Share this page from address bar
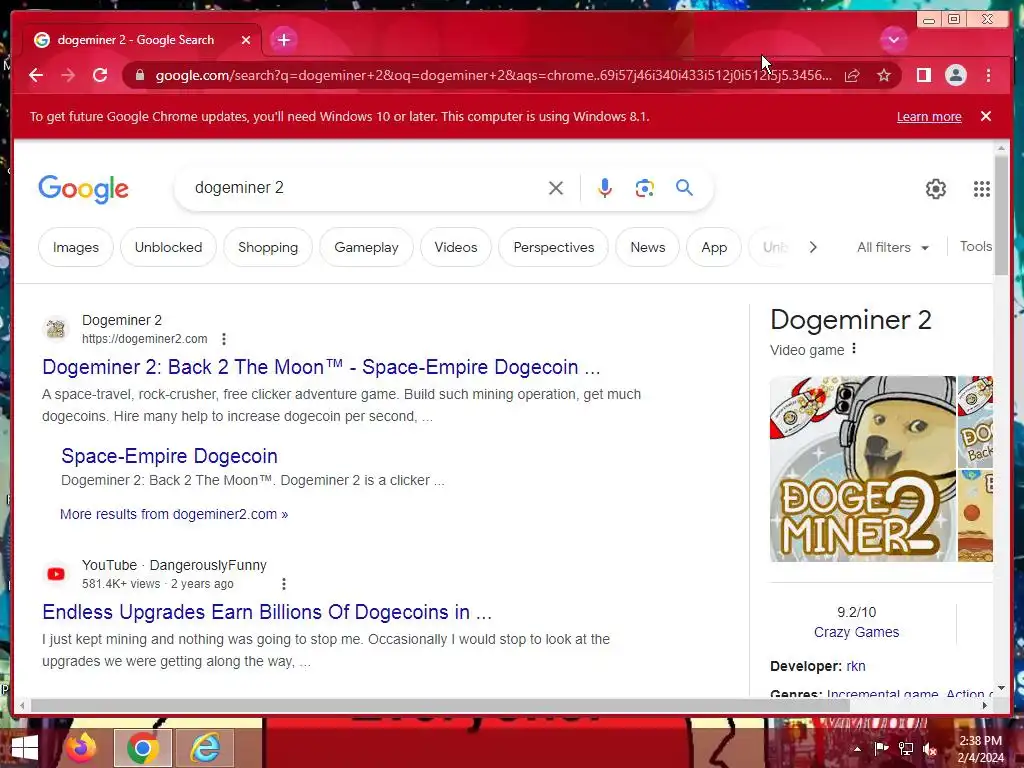 click(852, 76)
